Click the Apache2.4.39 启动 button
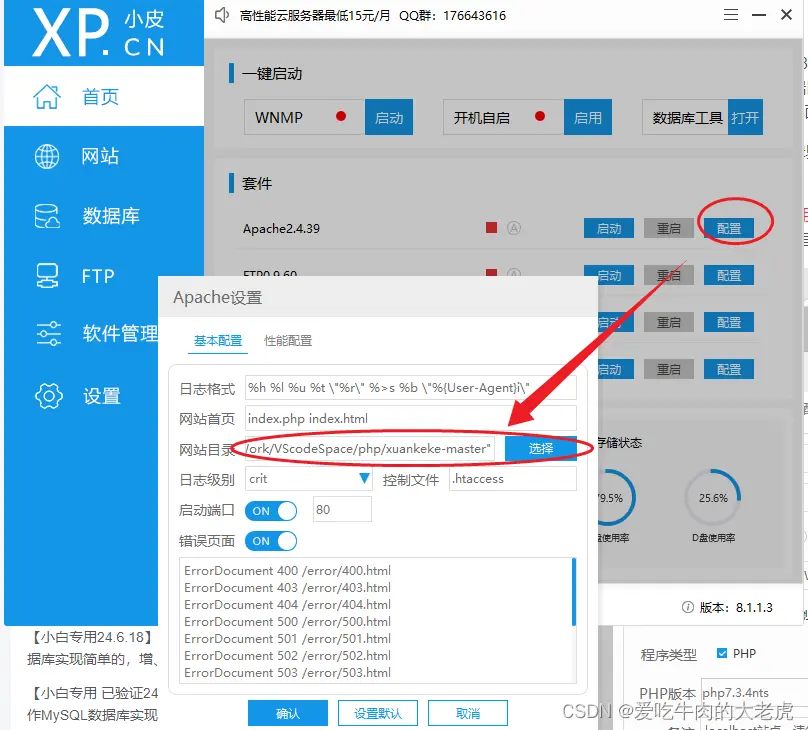The image size is (808, 730). point(609,228)
